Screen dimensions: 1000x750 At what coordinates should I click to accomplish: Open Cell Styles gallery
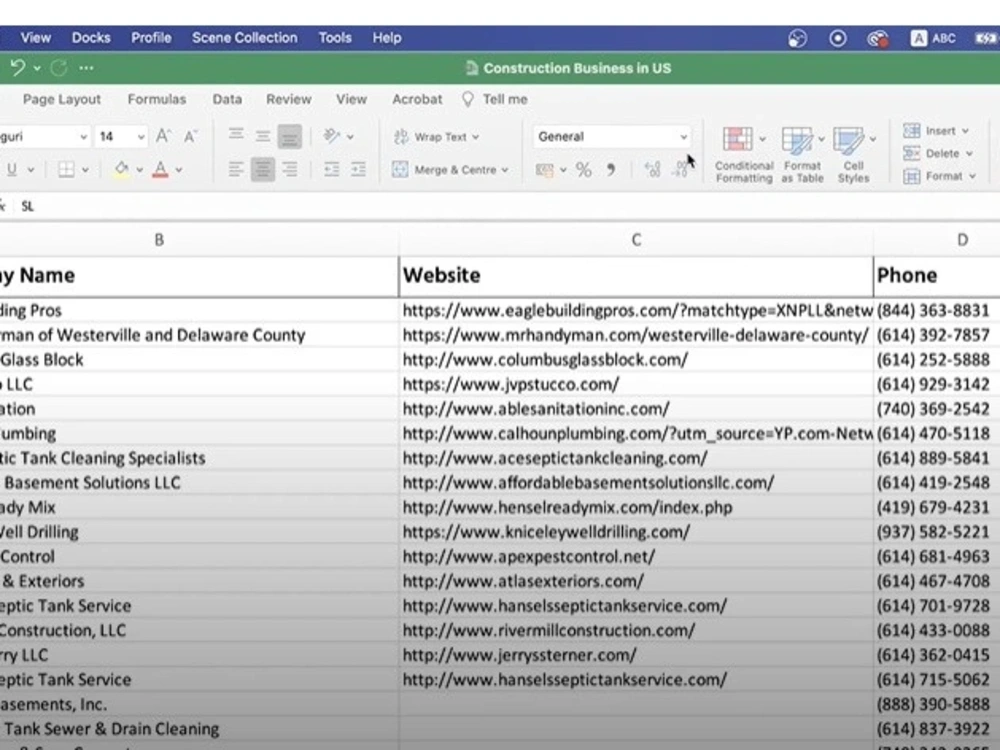tap(853, 154)
